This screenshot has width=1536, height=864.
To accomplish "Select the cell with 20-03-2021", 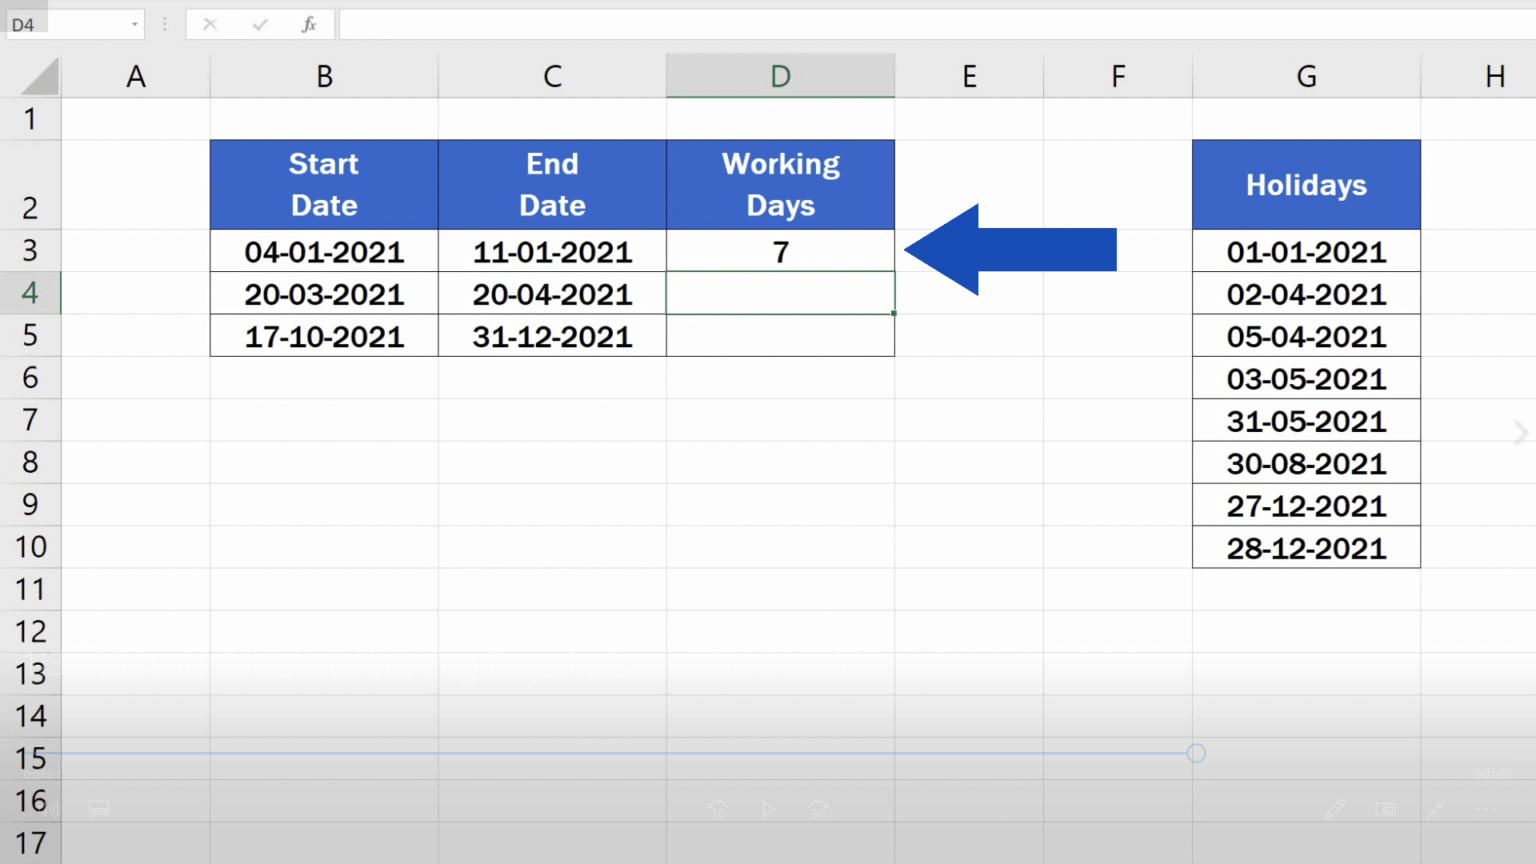I will [324, 293].
